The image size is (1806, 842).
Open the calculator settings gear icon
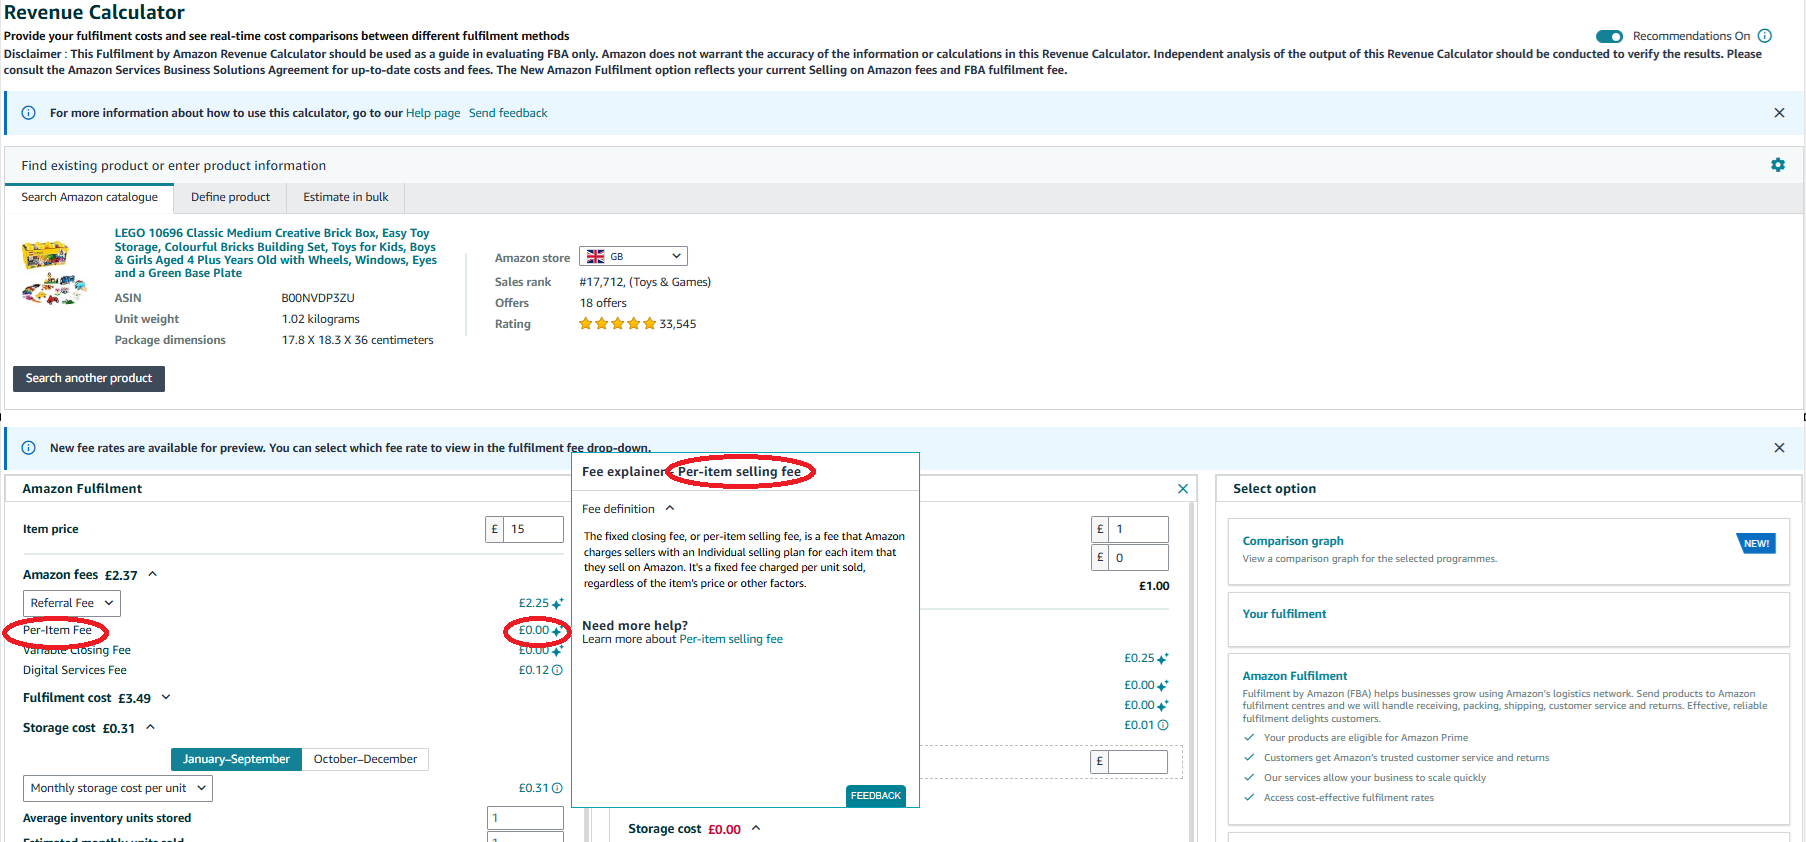pos(1778,165)
